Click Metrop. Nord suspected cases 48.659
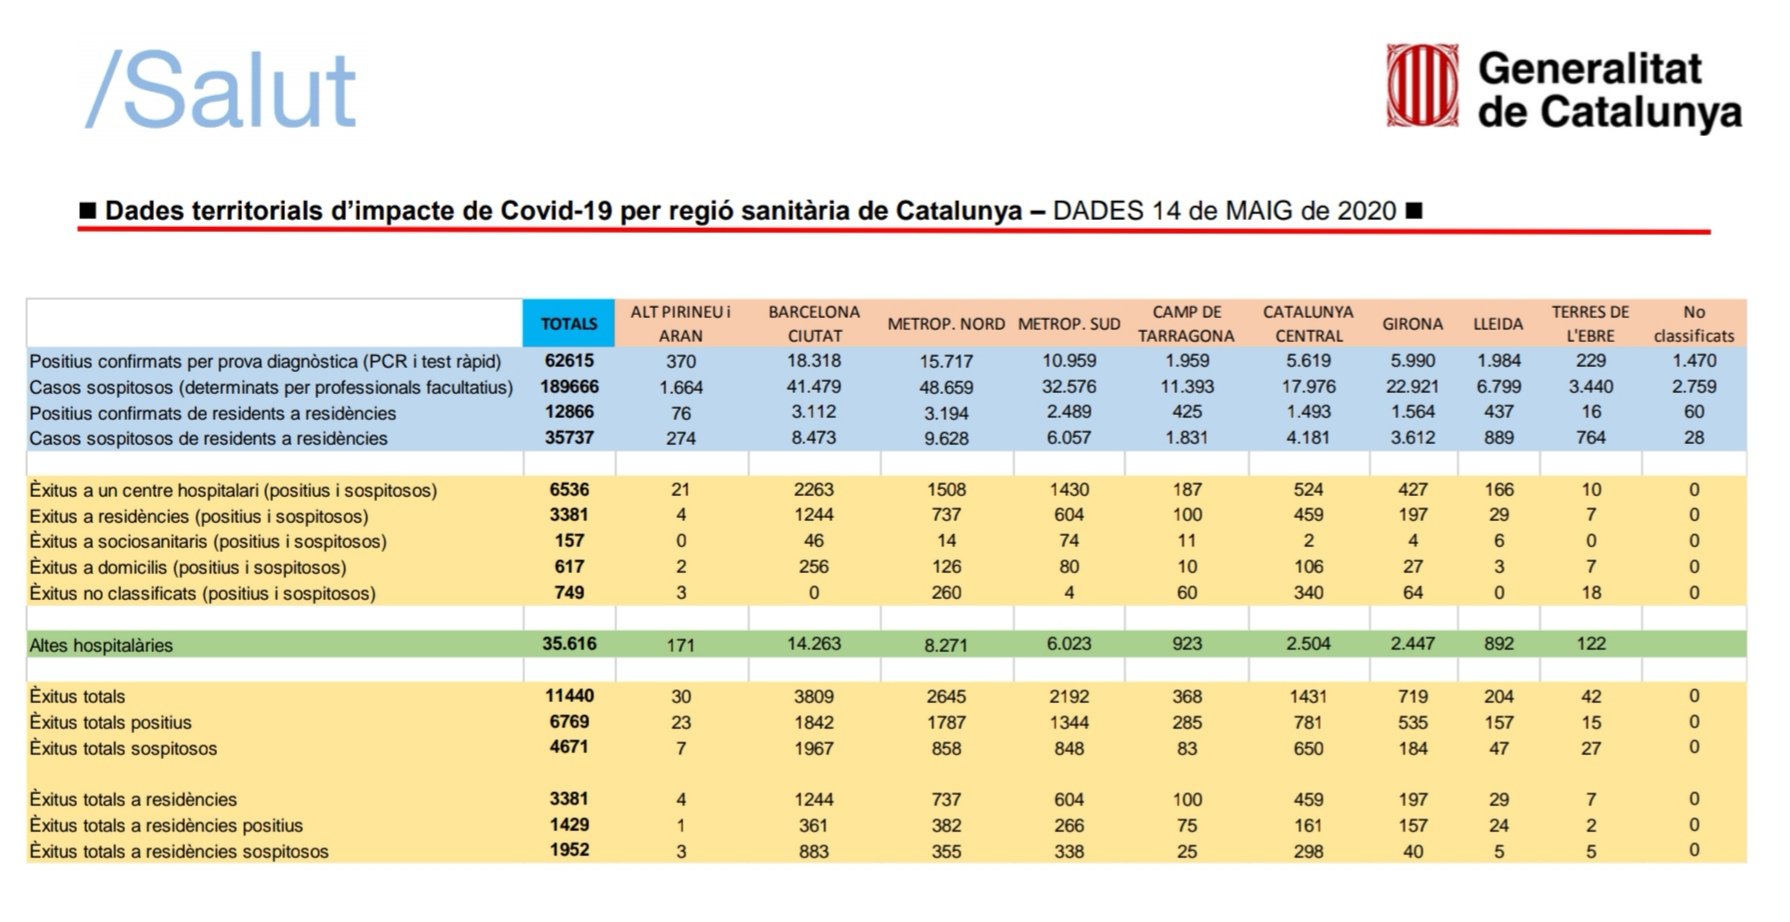1790x922 pixels. 946,387
